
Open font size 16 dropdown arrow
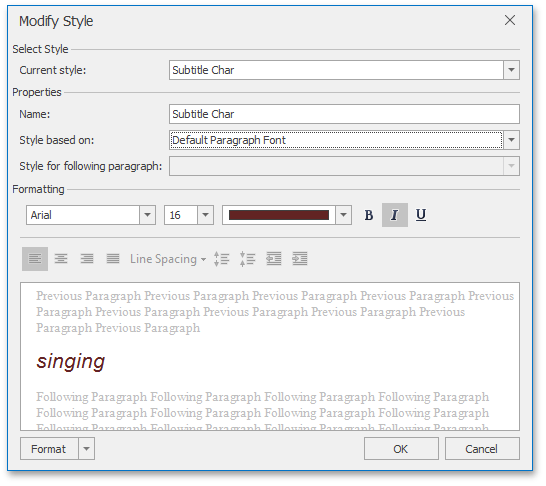[x=205, y=215]
